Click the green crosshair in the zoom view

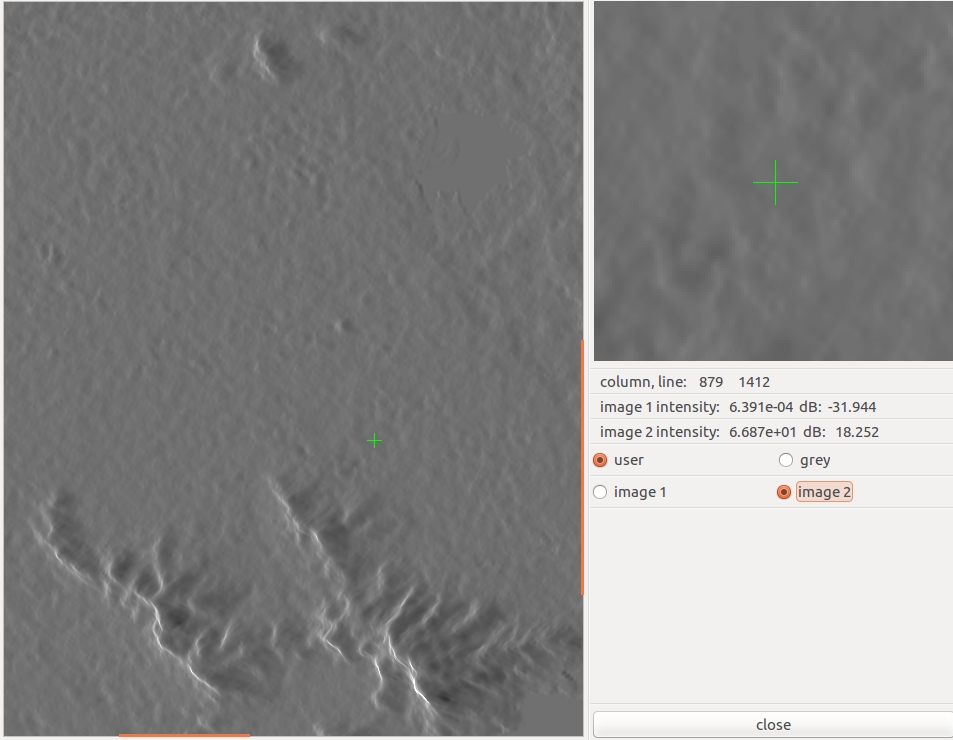[x=775, y=182]
